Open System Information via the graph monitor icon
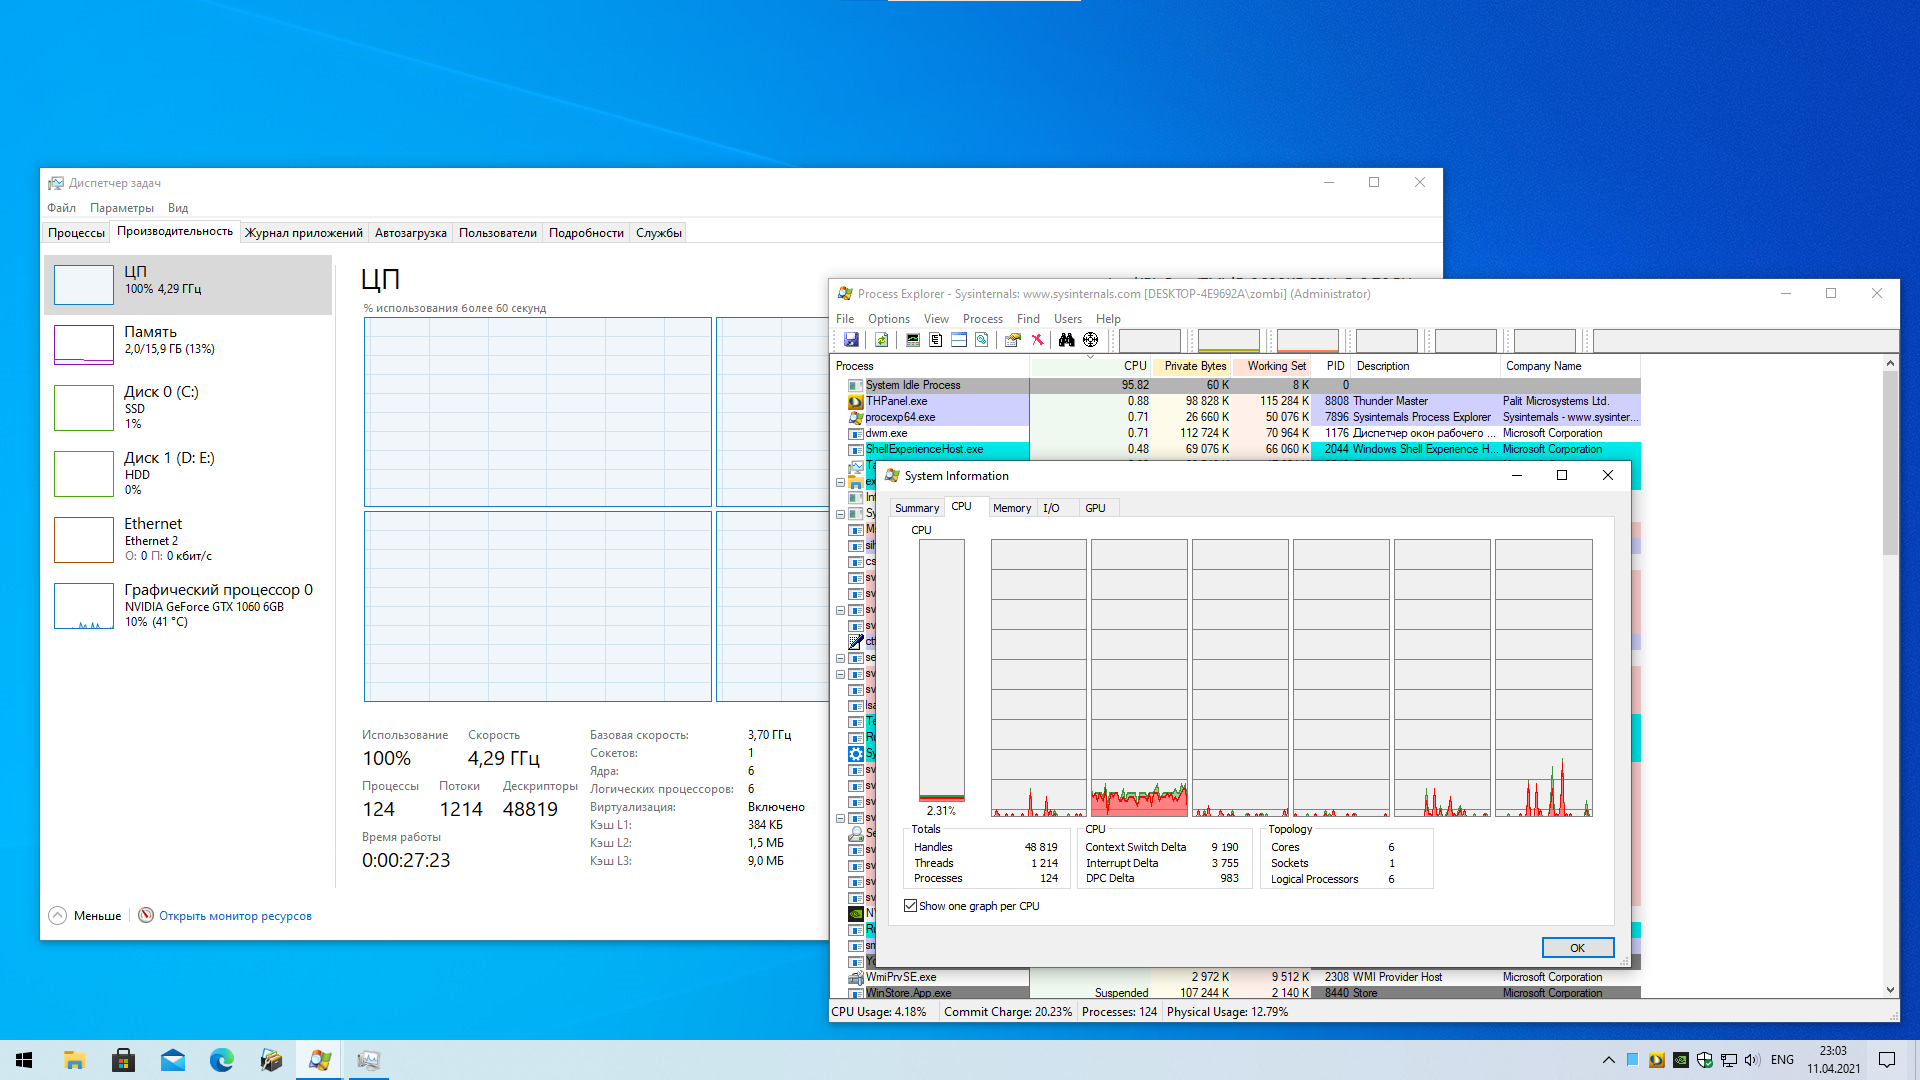1920x1080 pixels. tap(913, 340)
